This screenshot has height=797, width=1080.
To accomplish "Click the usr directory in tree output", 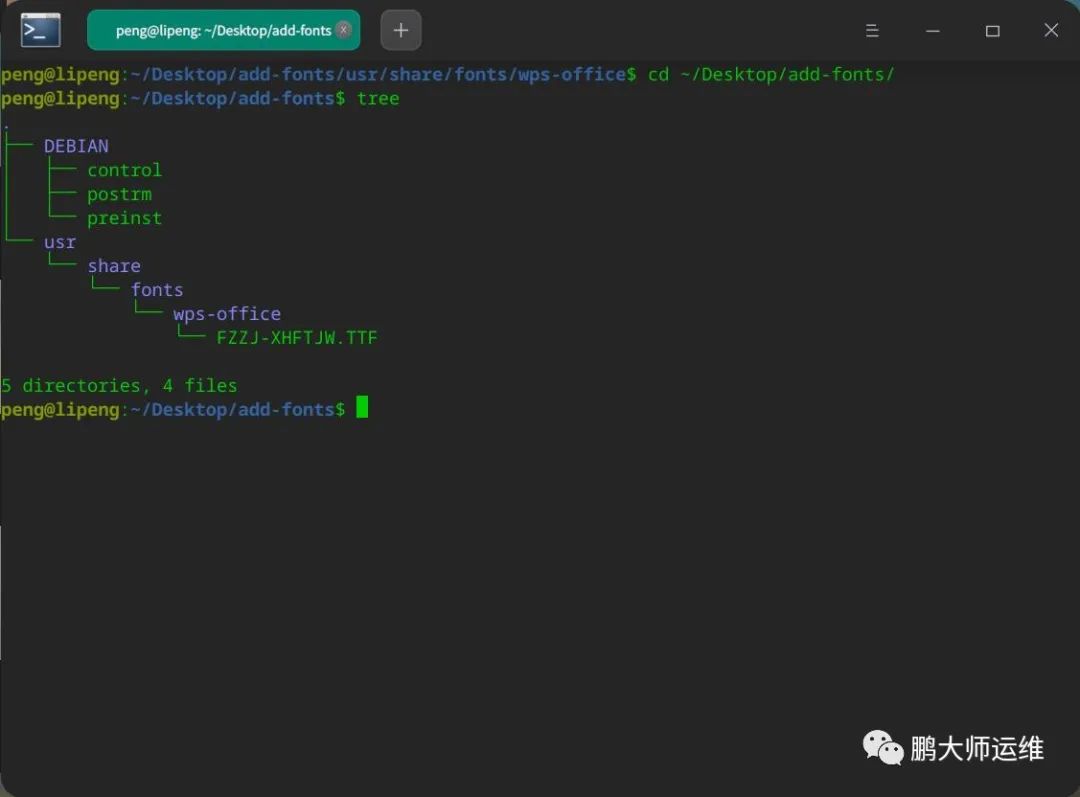I will (x=60, y=242).
